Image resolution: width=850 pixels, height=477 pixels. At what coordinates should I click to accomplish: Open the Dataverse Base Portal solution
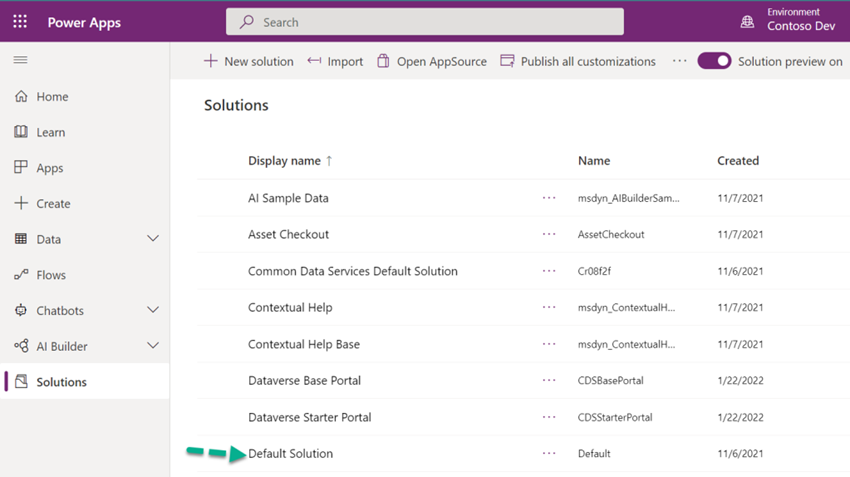(x=305, y=381)
